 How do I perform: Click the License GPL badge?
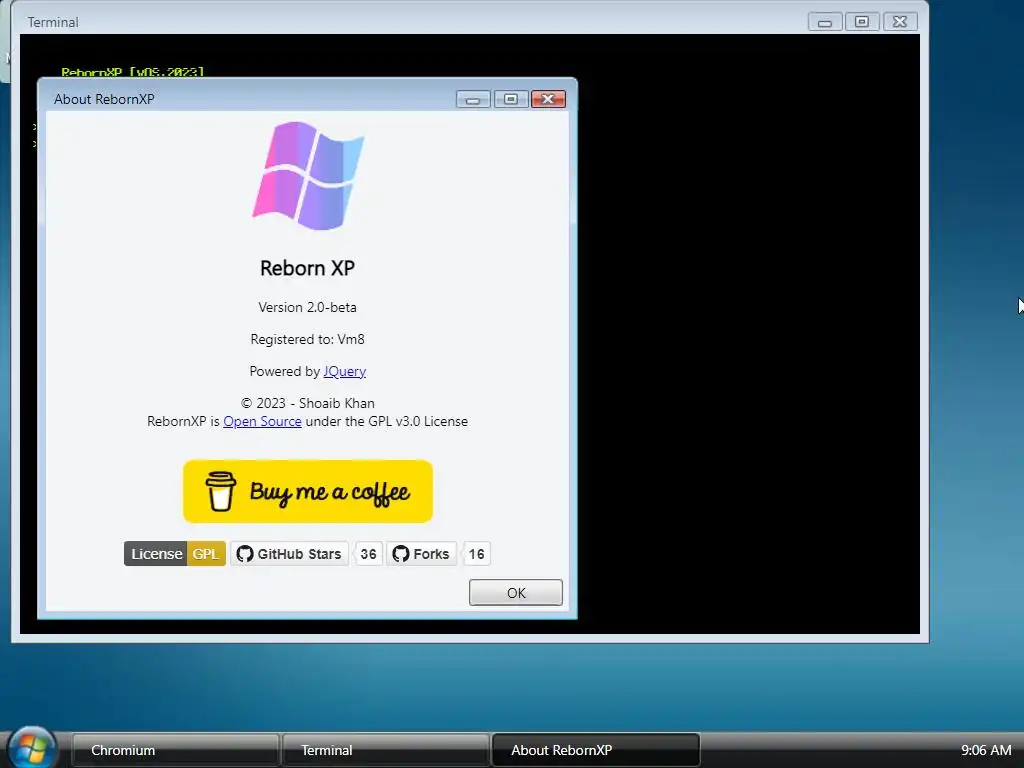point(174,554)
